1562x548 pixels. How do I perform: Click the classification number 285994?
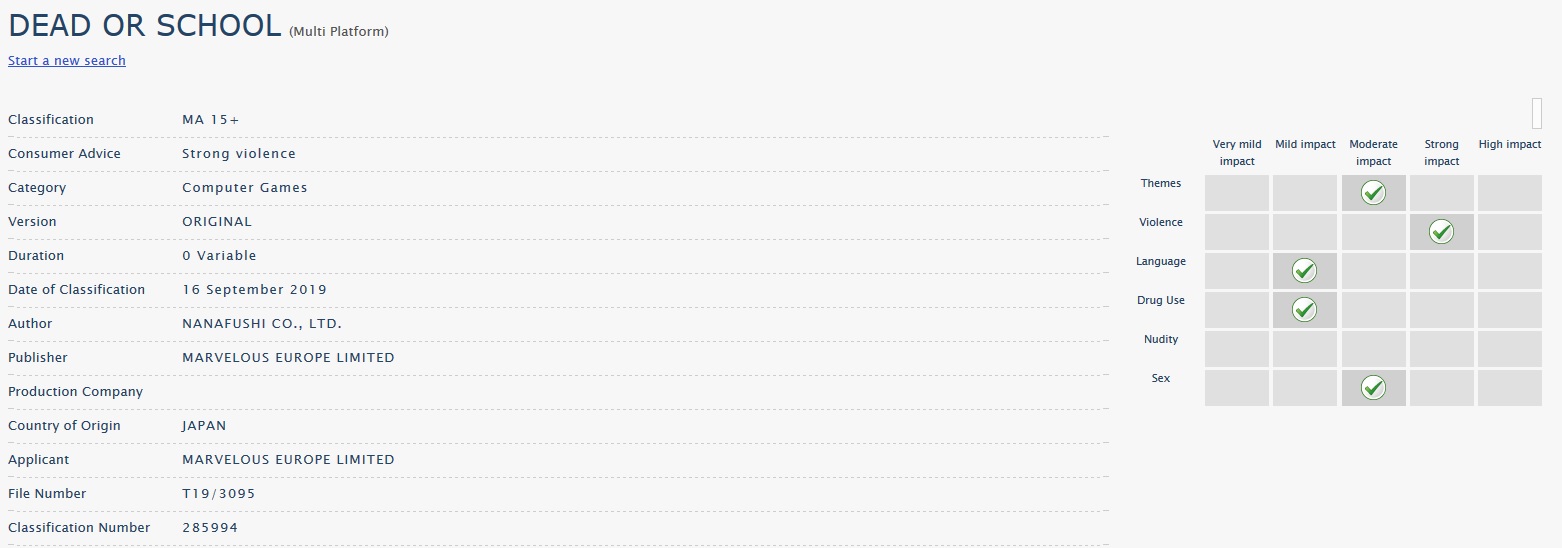[210, 528]
